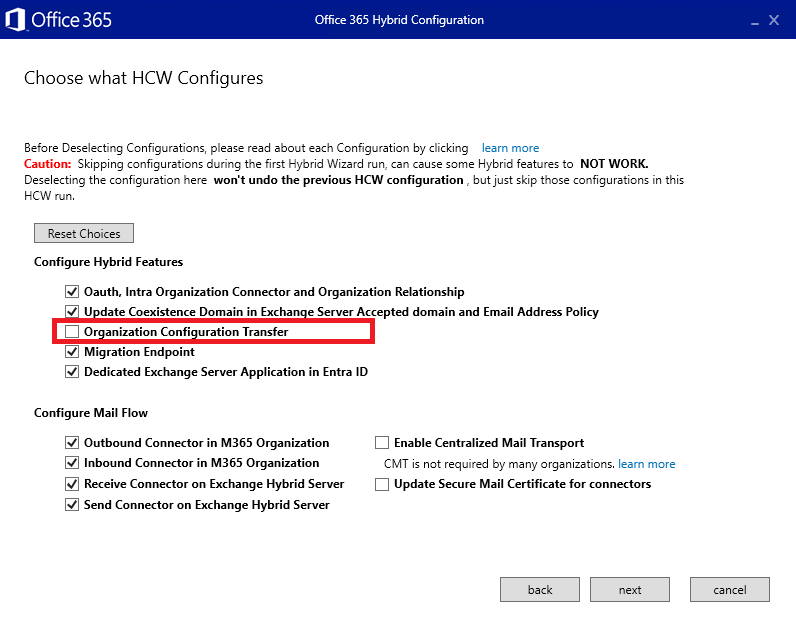Click the Configure Hybrid Features heading
This screenshot has width=796, height=627.
tap(108, 262)
